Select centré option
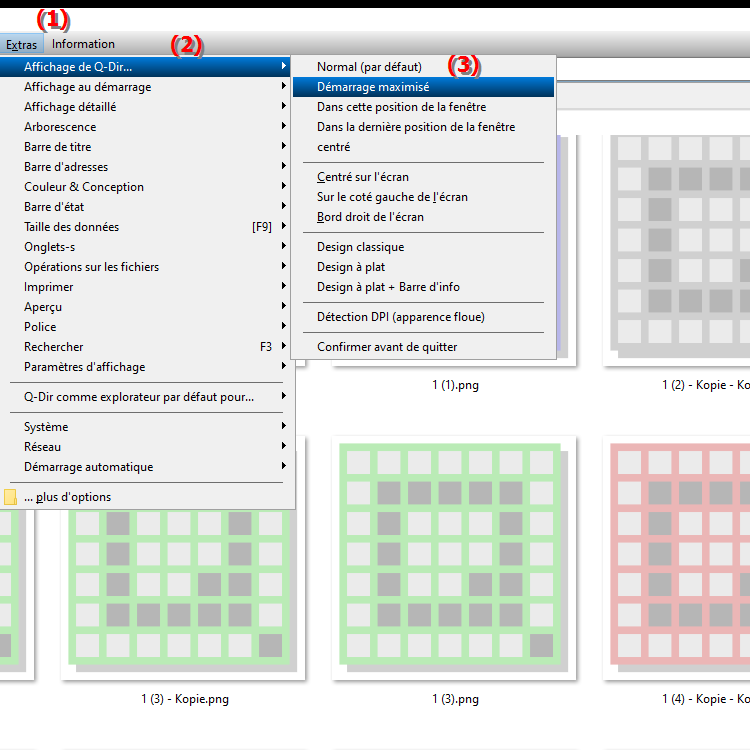Image resolution: width=750 pixels, height=750 pixels. (423, 147)
